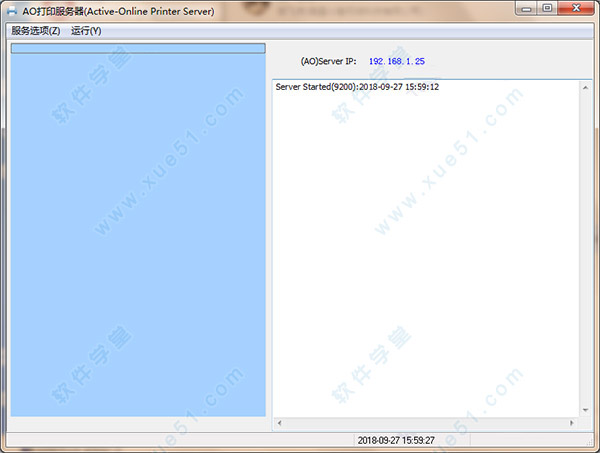Screen dimensions: 600x453
Task: Click the log's vertical scrollbar up arrow
Action: 585,88
